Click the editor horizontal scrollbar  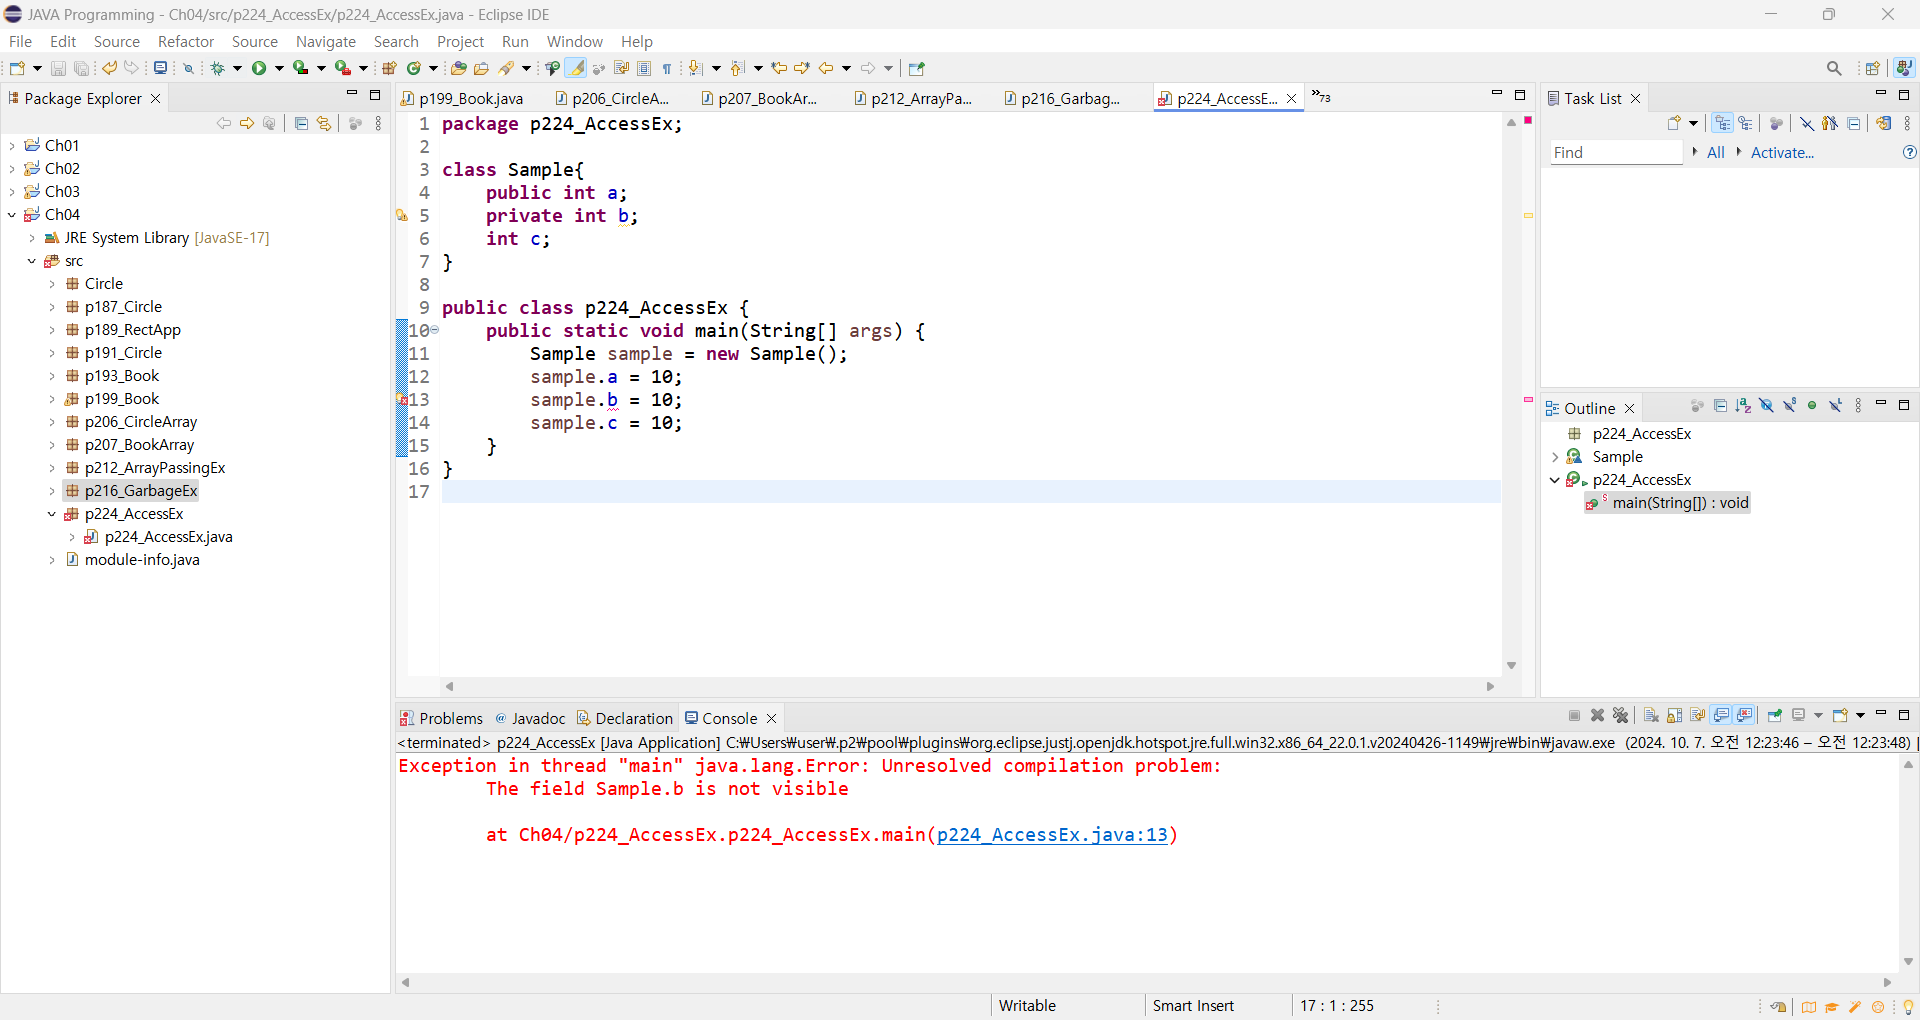coord(969,686)
